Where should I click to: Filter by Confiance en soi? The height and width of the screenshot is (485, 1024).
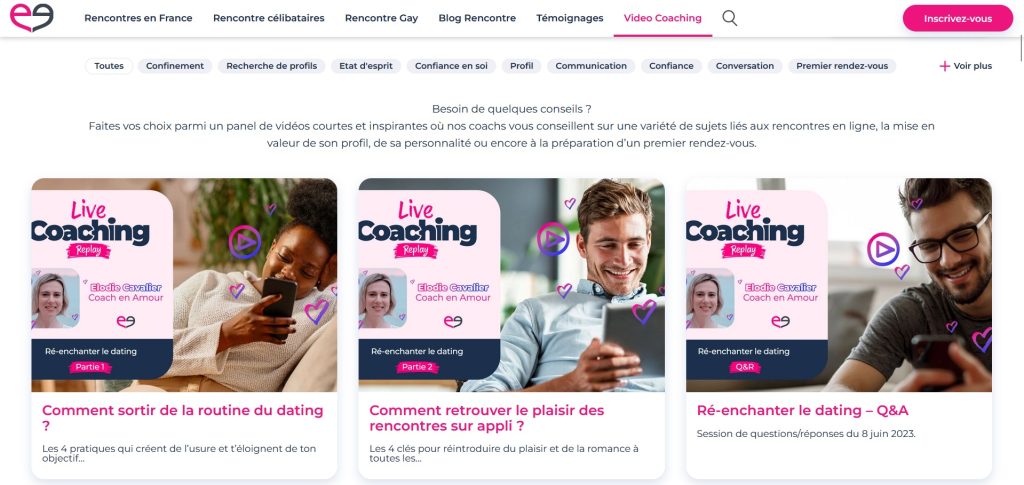coord(451,66)
